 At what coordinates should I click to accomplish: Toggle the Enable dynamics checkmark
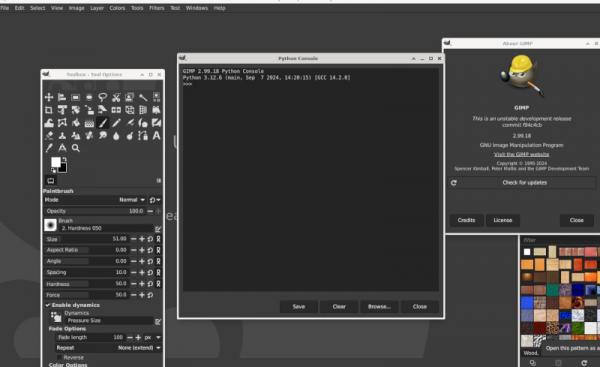[x=48, y=305]
